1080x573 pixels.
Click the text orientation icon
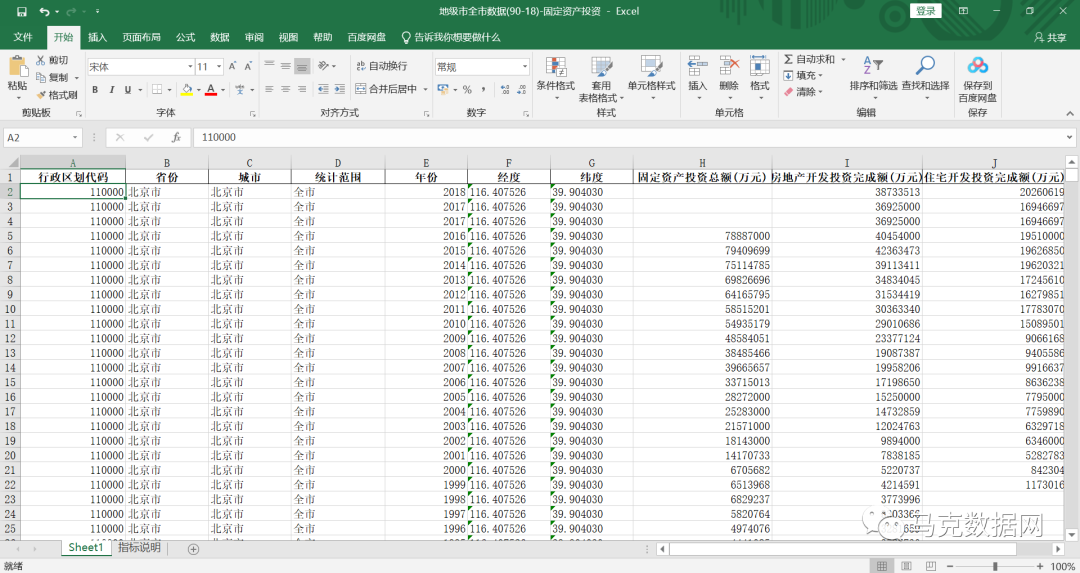pos(324,66)
